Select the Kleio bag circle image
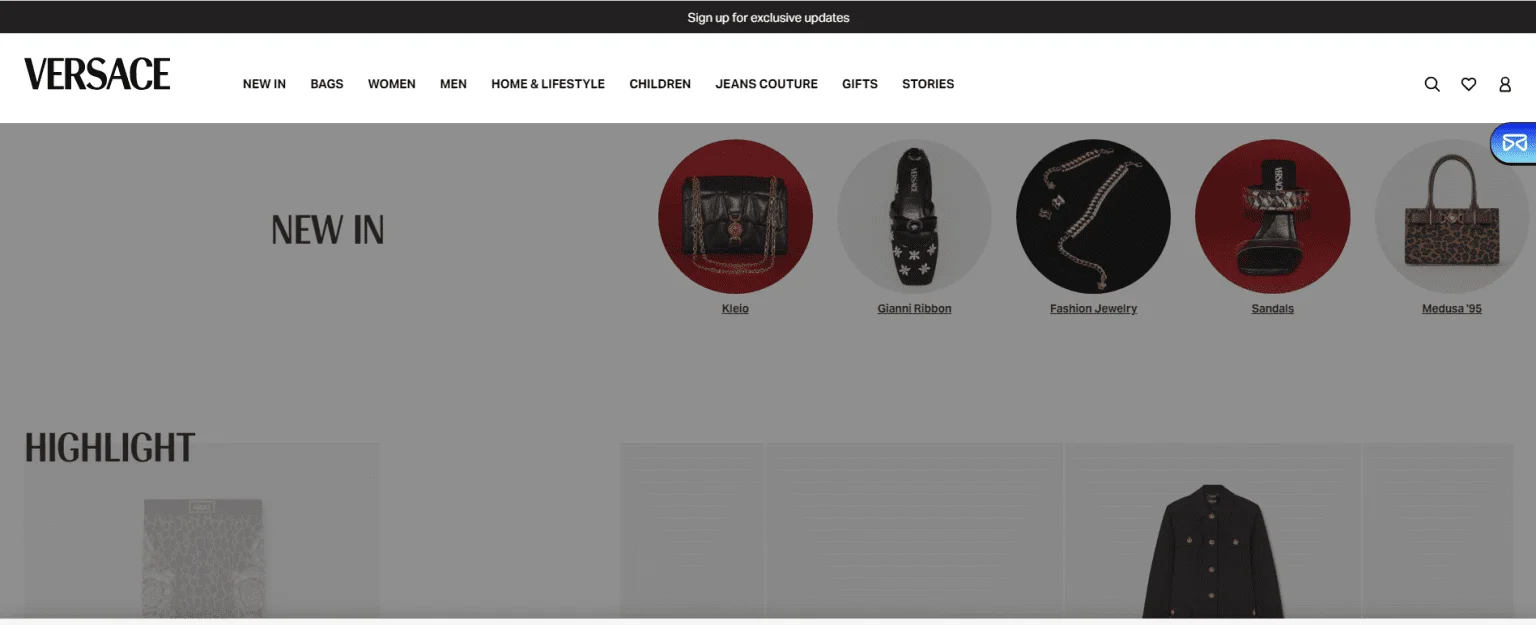This screenshot has height=625, width=1536. click(x=735, y=216)
